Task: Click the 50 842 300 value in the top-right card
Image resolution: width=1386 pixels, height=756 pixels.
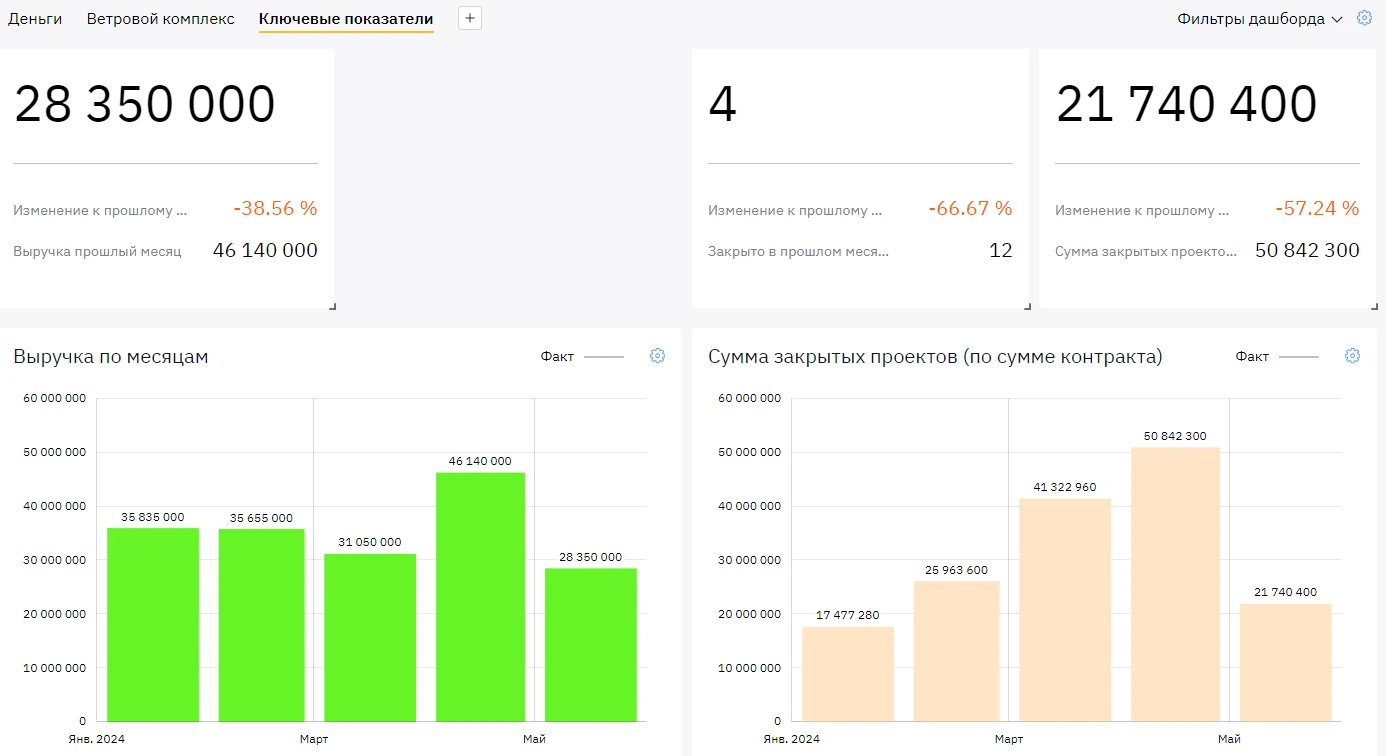Action: click(1307, 250)
